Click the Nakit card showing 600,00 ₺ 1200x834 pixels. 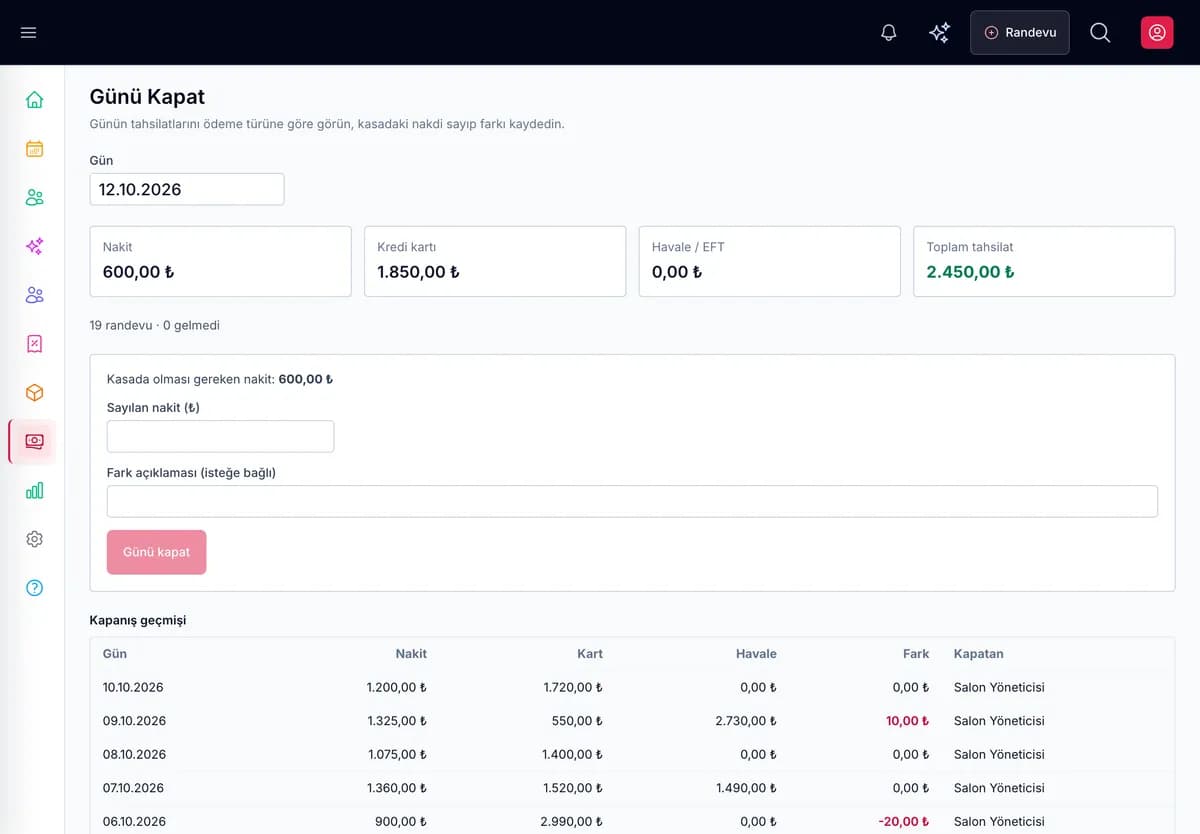tap(221, 261)
